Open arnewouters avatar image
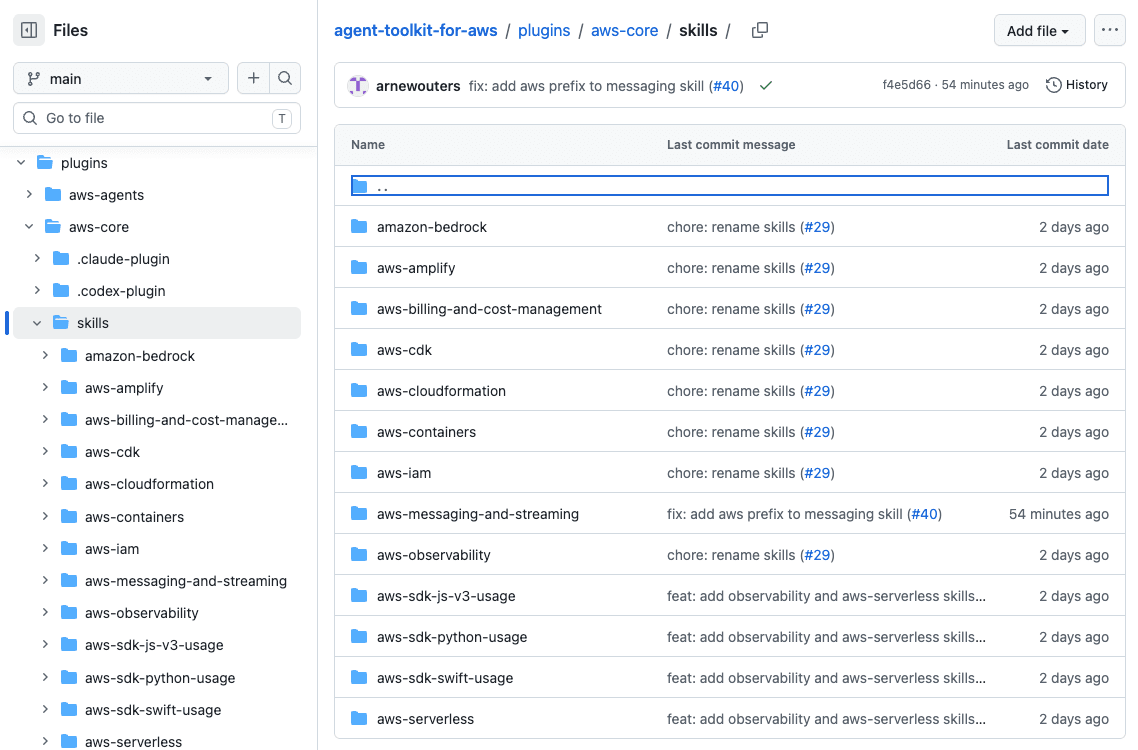Viewport: 1138px width, 750px height. coord(358,86)
